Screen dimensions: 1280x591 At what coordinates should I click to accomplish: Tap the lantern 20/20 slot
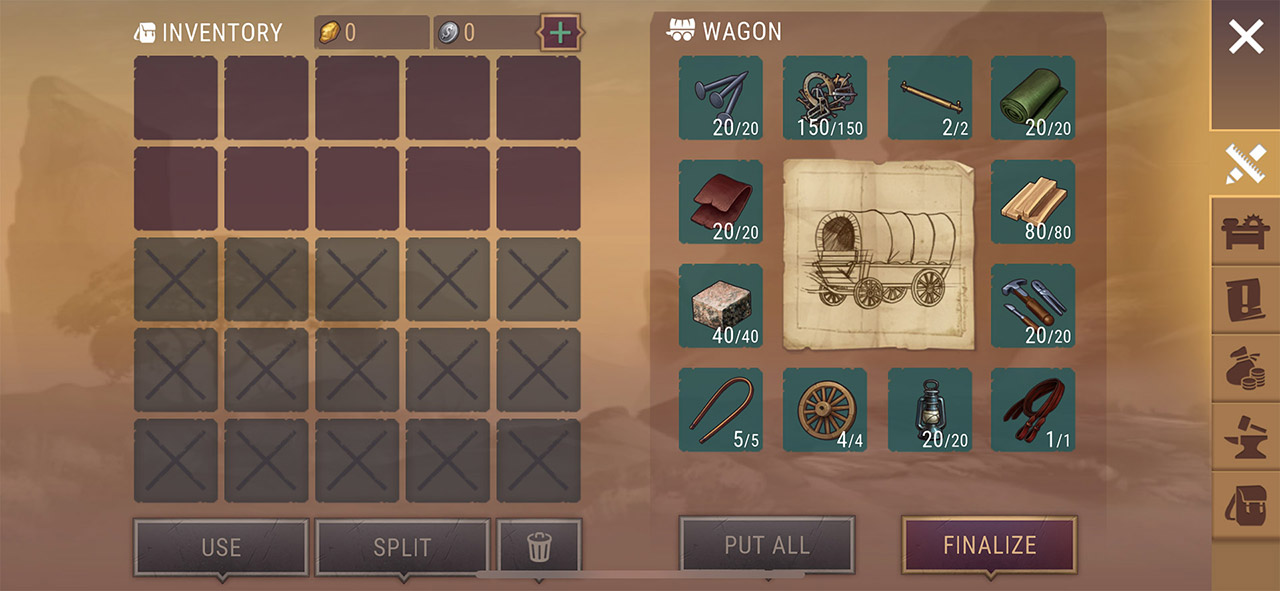coord(929,409)
